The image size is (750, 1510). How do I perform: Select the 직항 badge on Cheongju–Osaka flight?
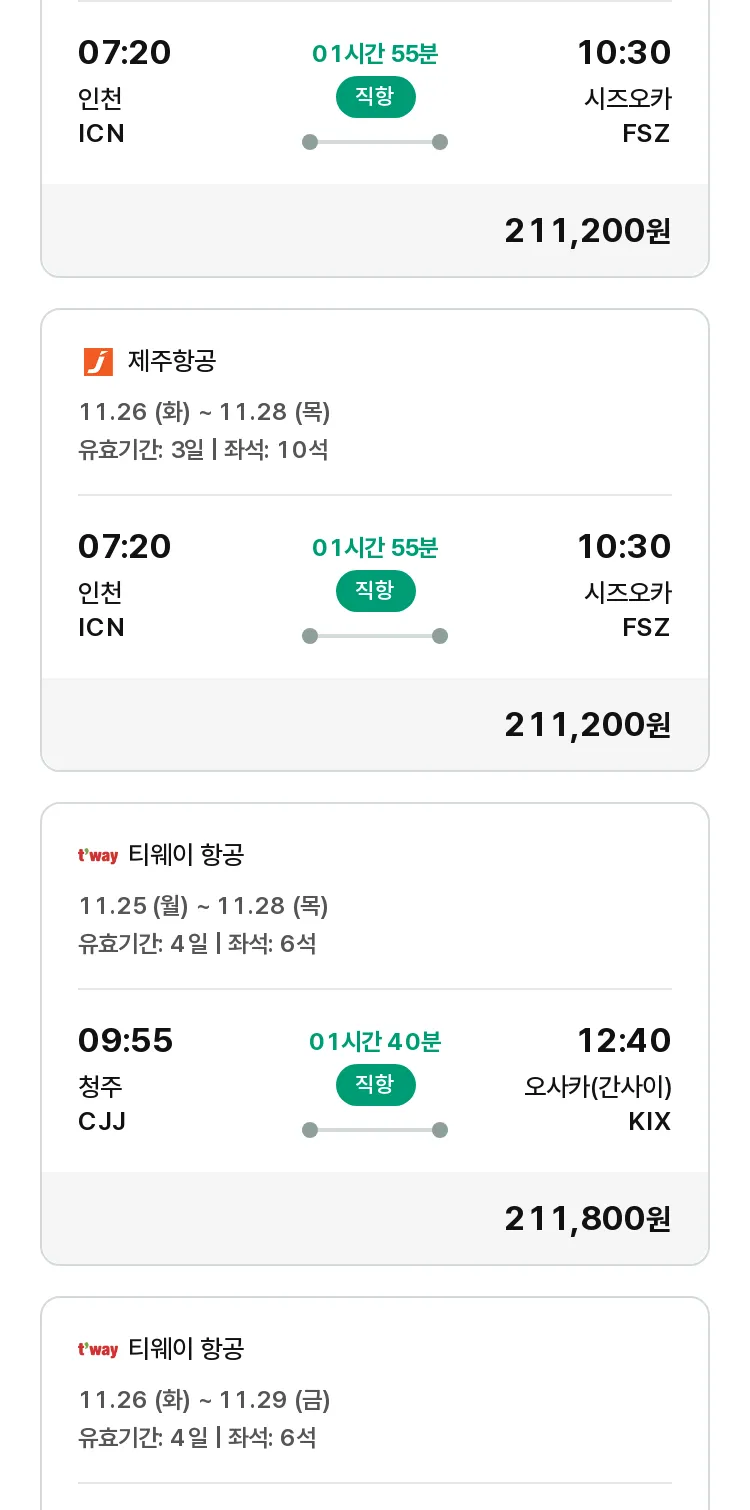(x=375, y=1085)
